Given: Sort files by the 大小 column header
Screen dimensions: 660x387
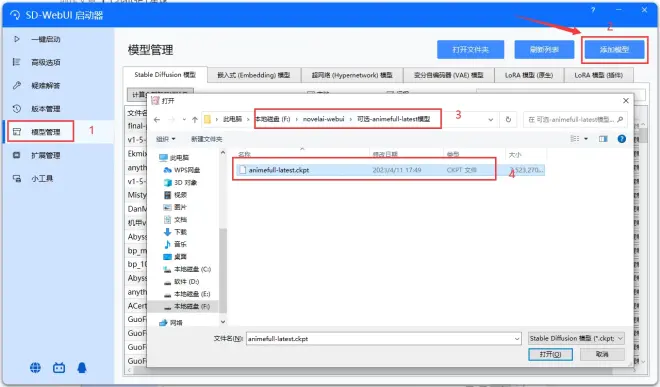Looking at the screenshot, I should 515,155.
